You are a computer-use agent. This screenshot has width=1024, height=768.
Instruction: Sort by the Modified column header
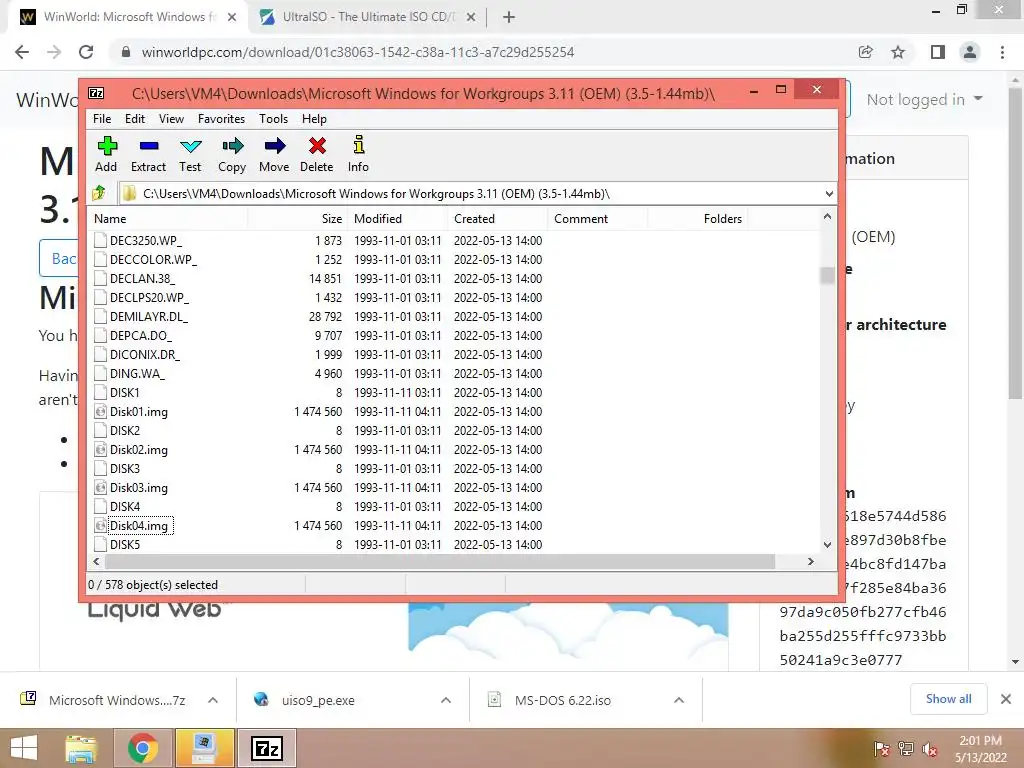coord(397,219)
